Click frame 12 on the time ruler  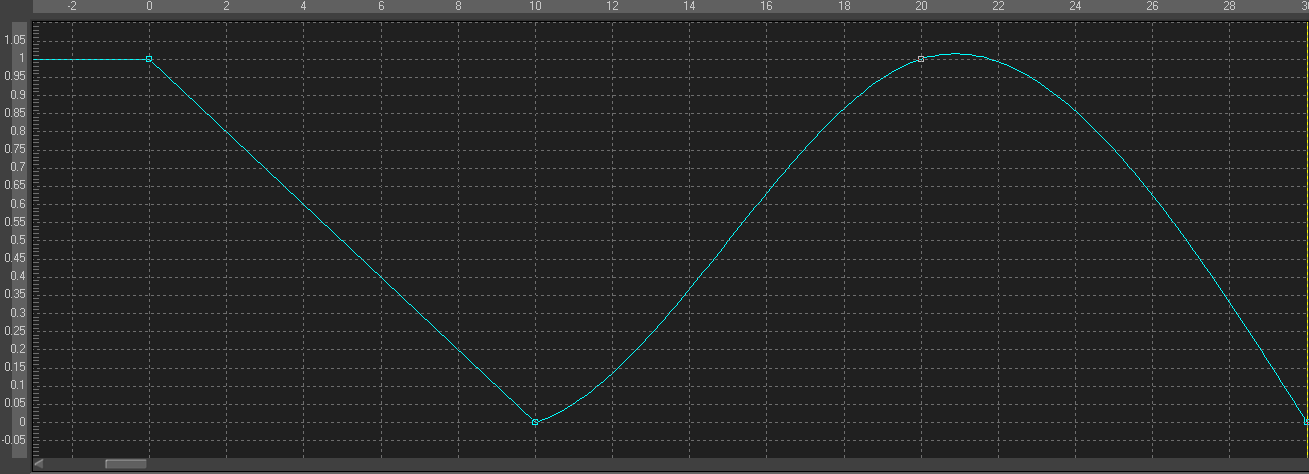[x=612, y=6]
